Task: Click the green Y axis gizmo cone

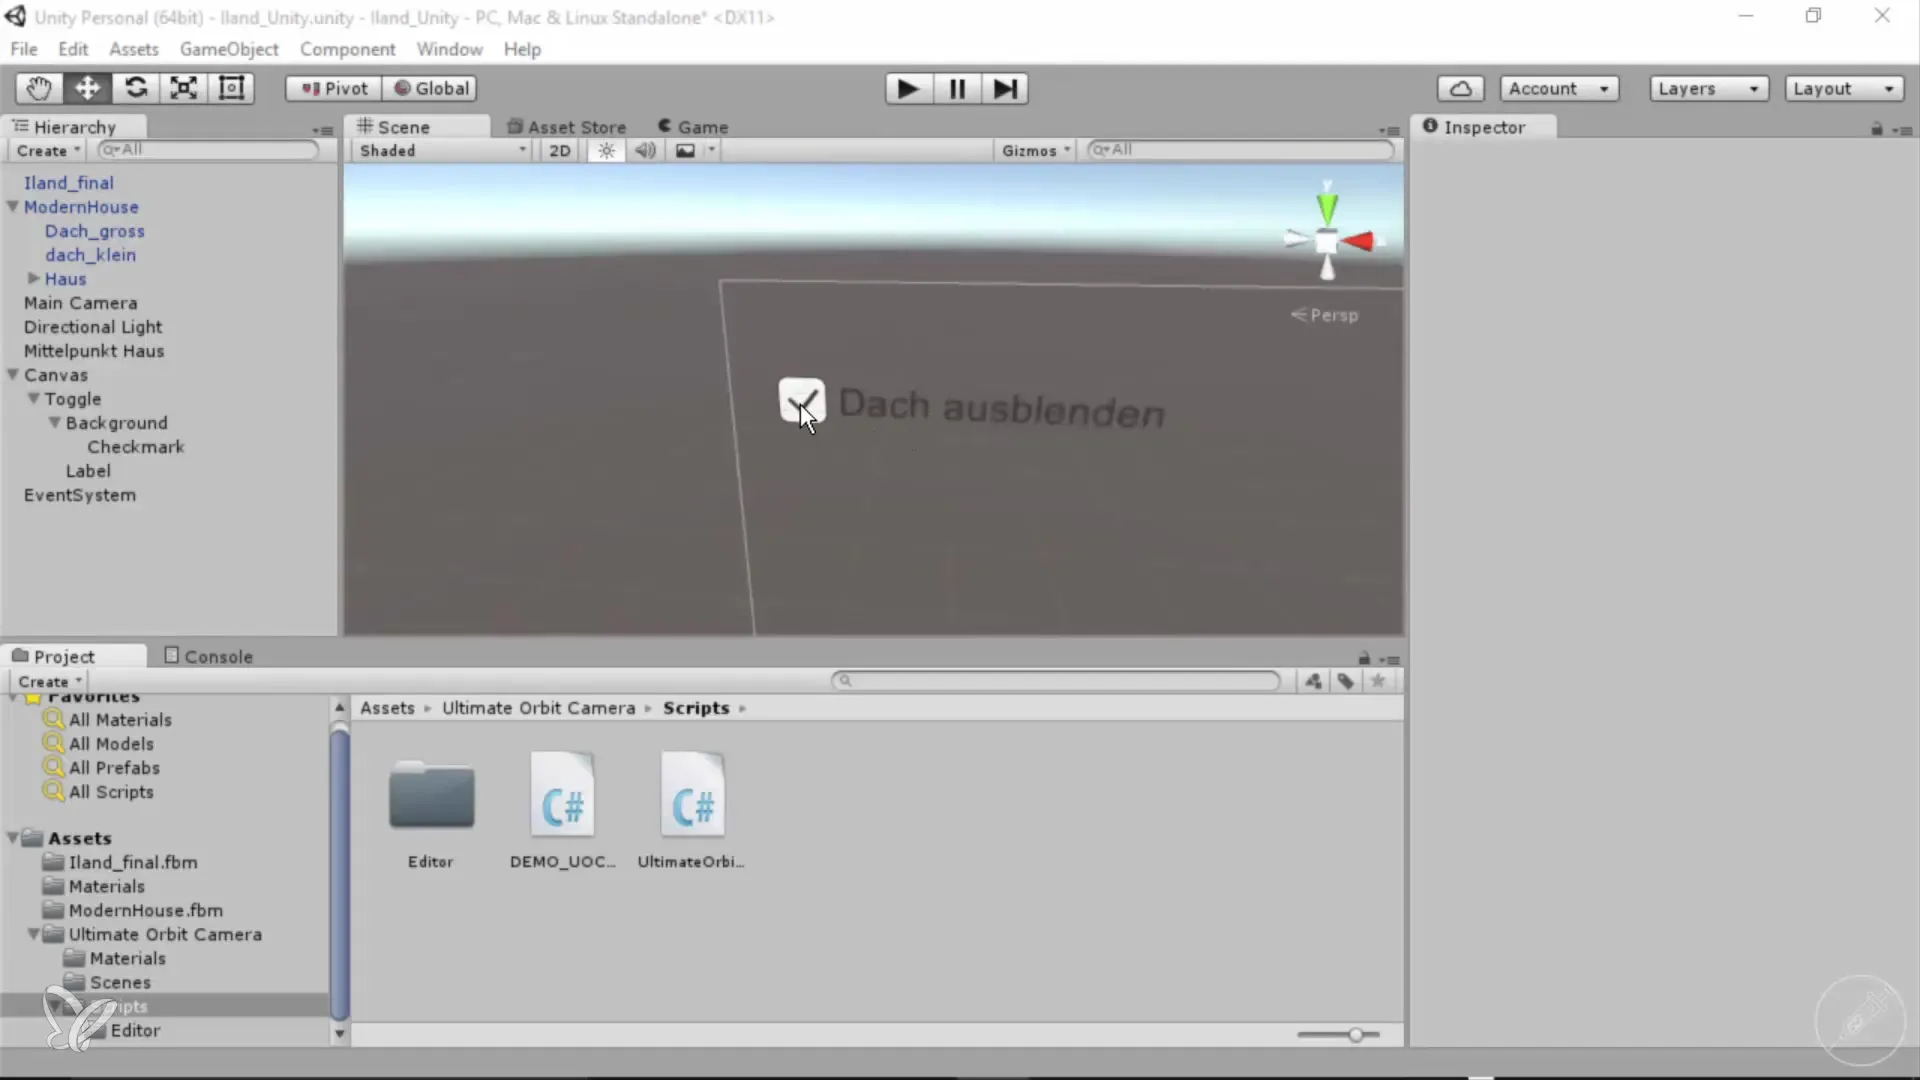Action: coord(1327,208)
